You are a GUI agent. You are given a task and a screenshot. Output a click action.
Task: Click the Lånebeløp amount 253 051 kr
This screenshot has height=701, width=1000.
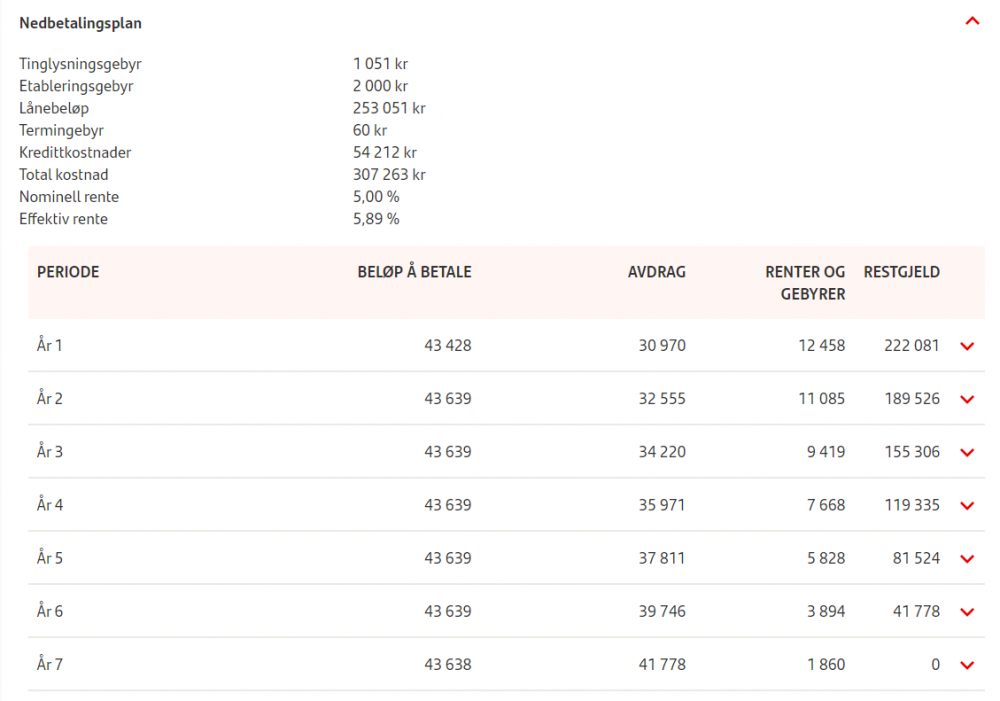point(389,108)
